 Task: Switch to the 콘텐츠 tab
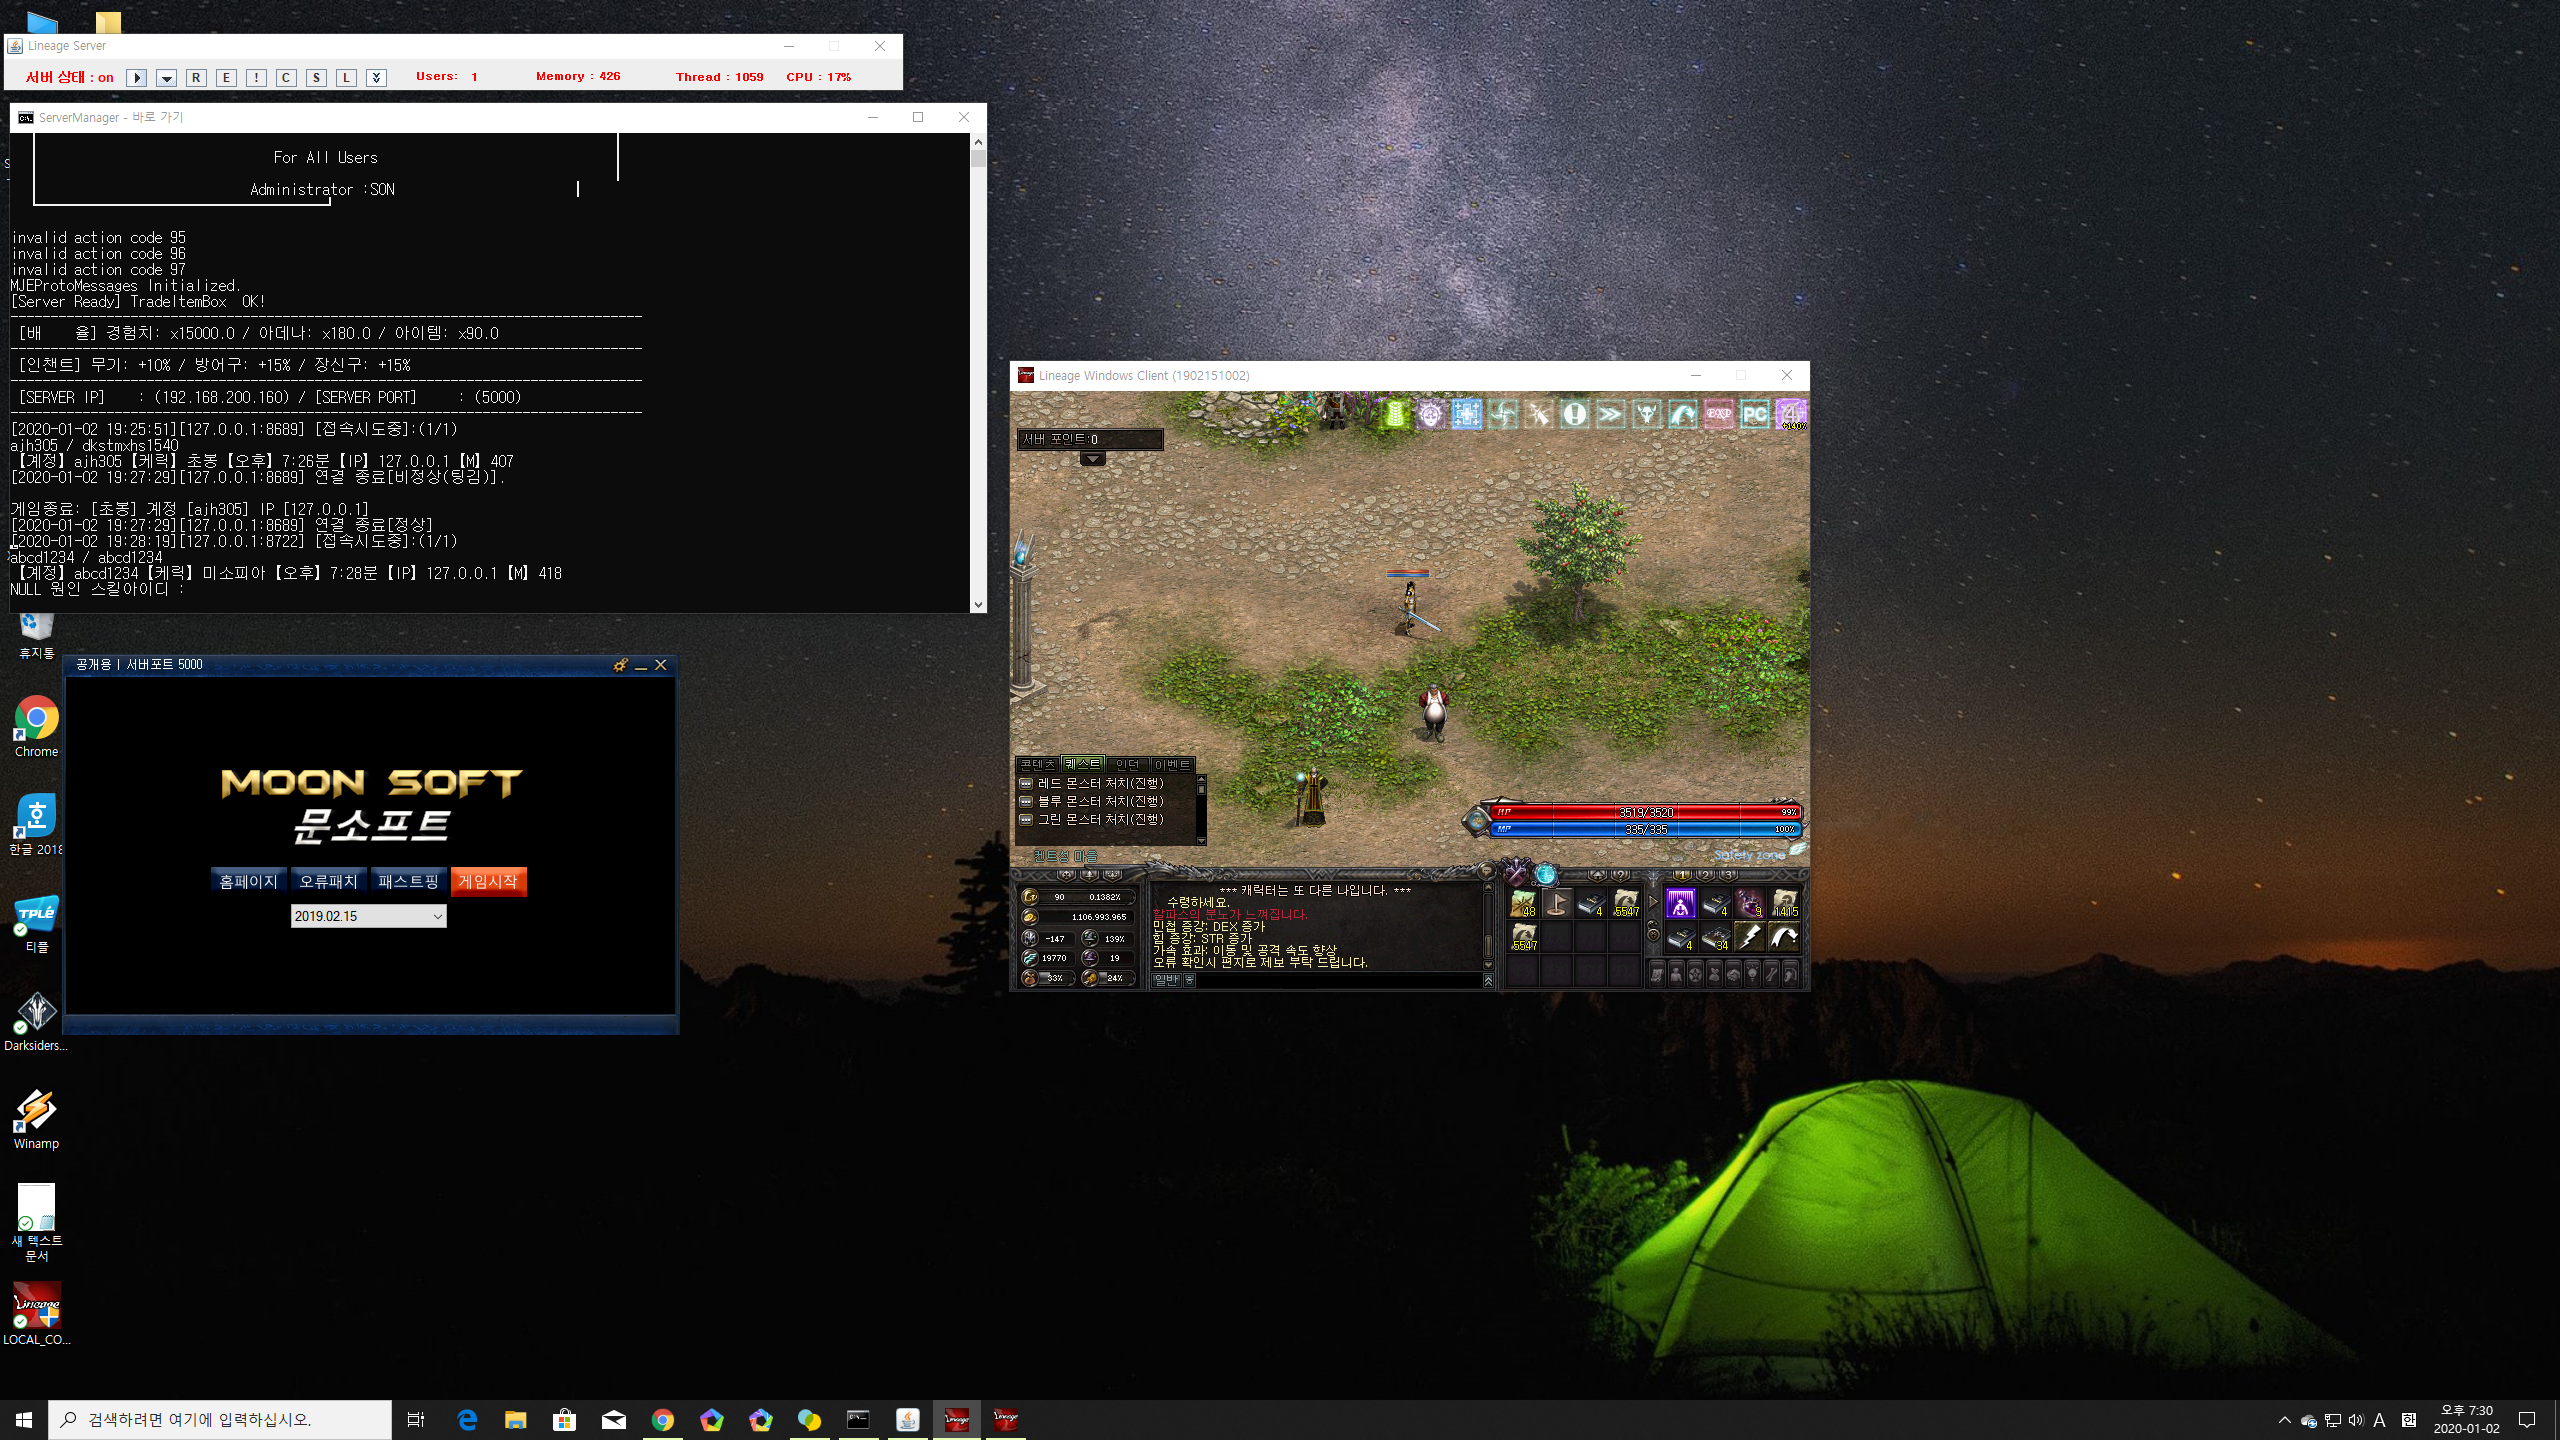tap(1037, 764)
